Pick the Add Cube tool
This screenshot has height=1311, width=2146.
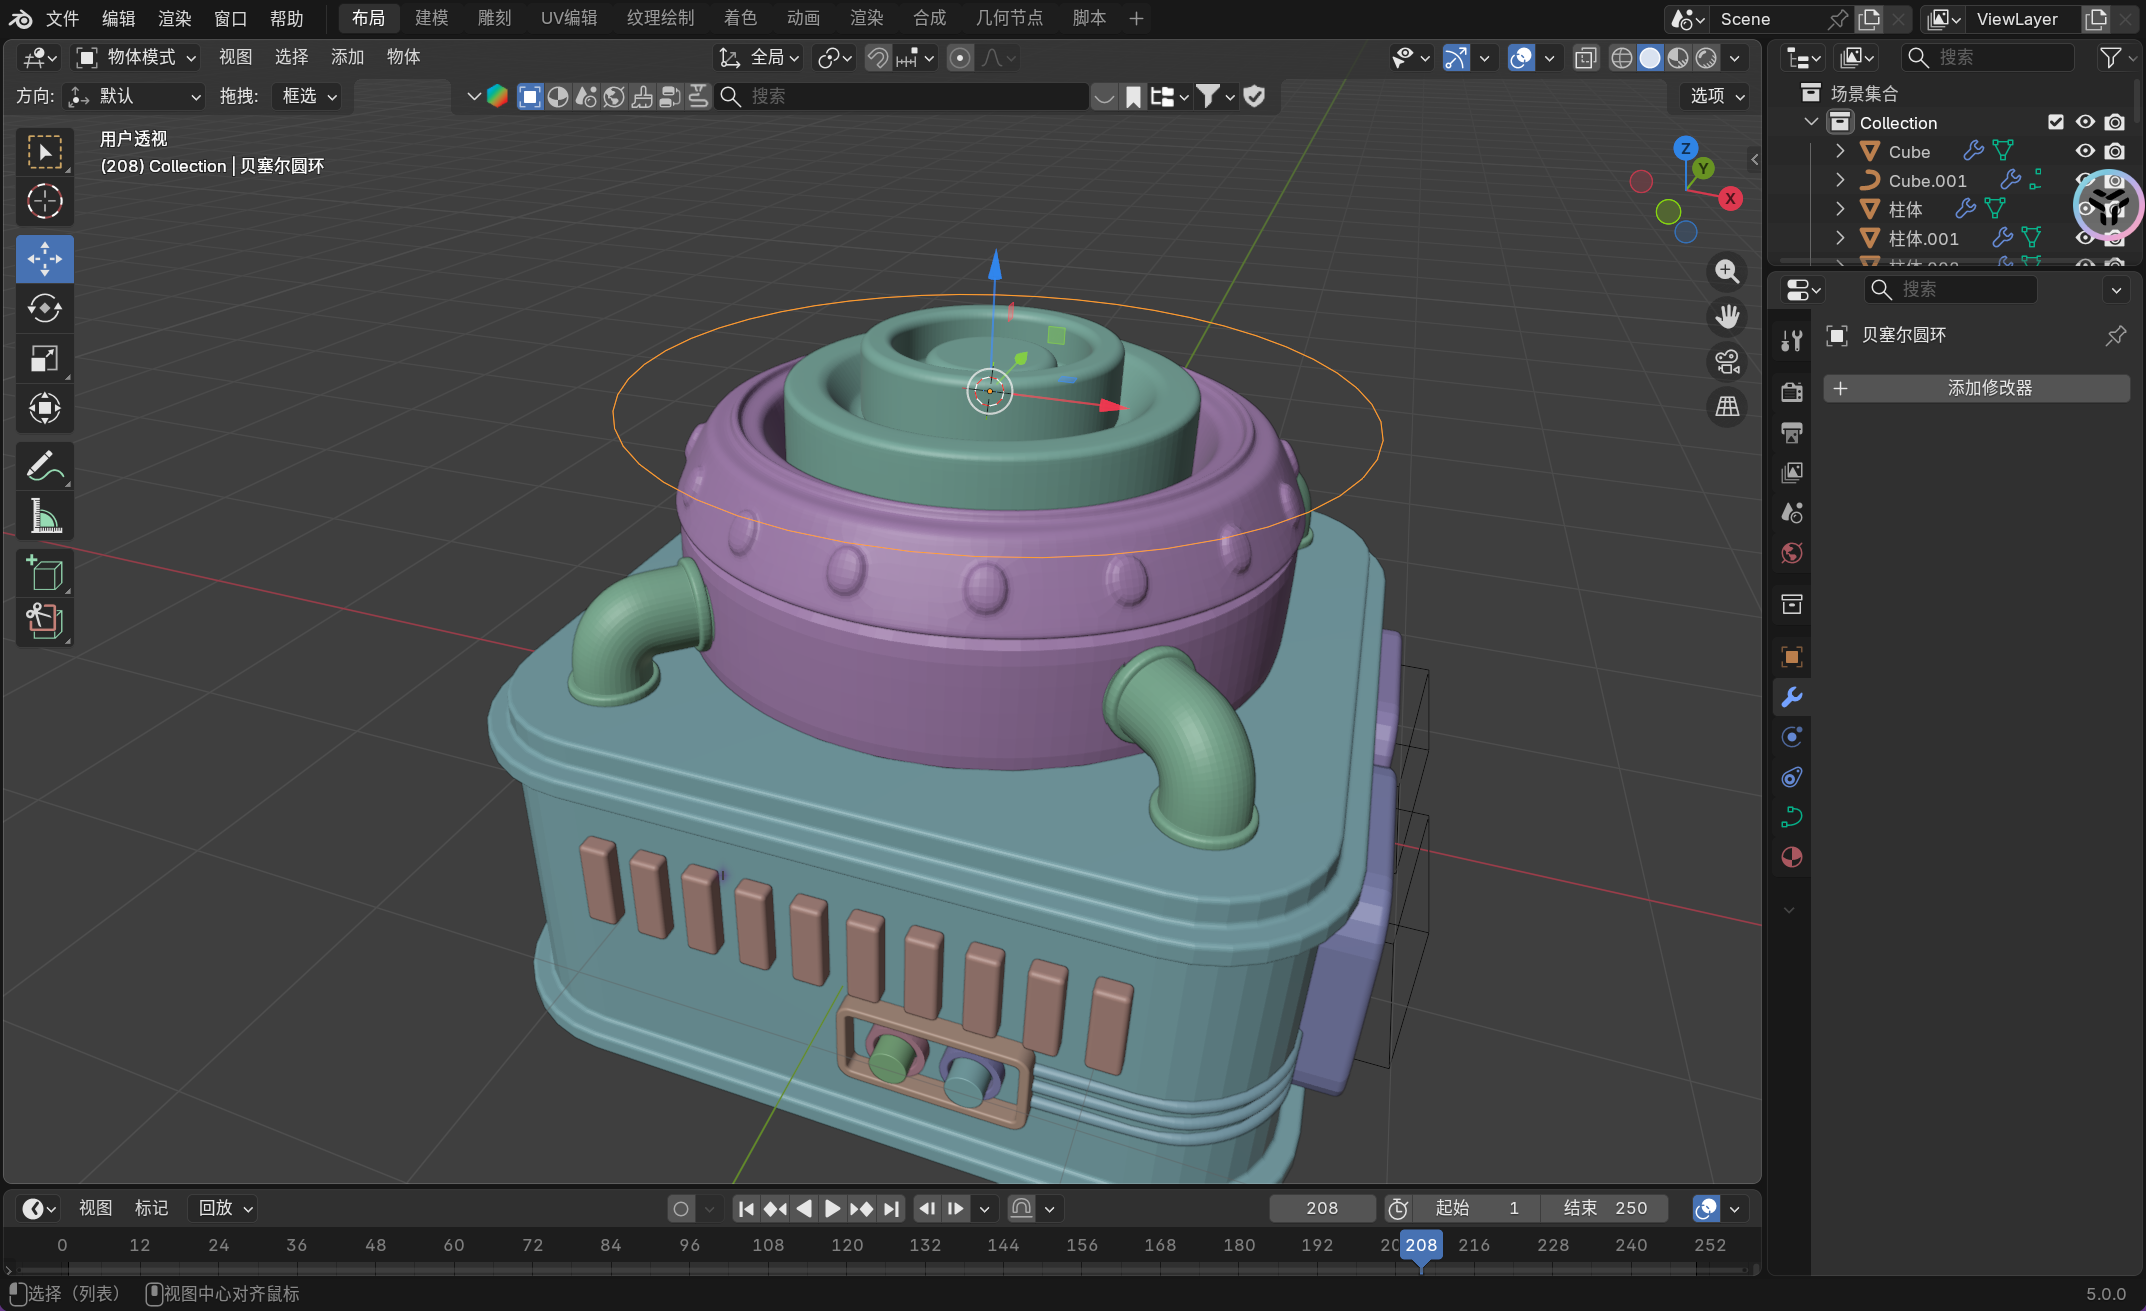[x=44, y=573]
